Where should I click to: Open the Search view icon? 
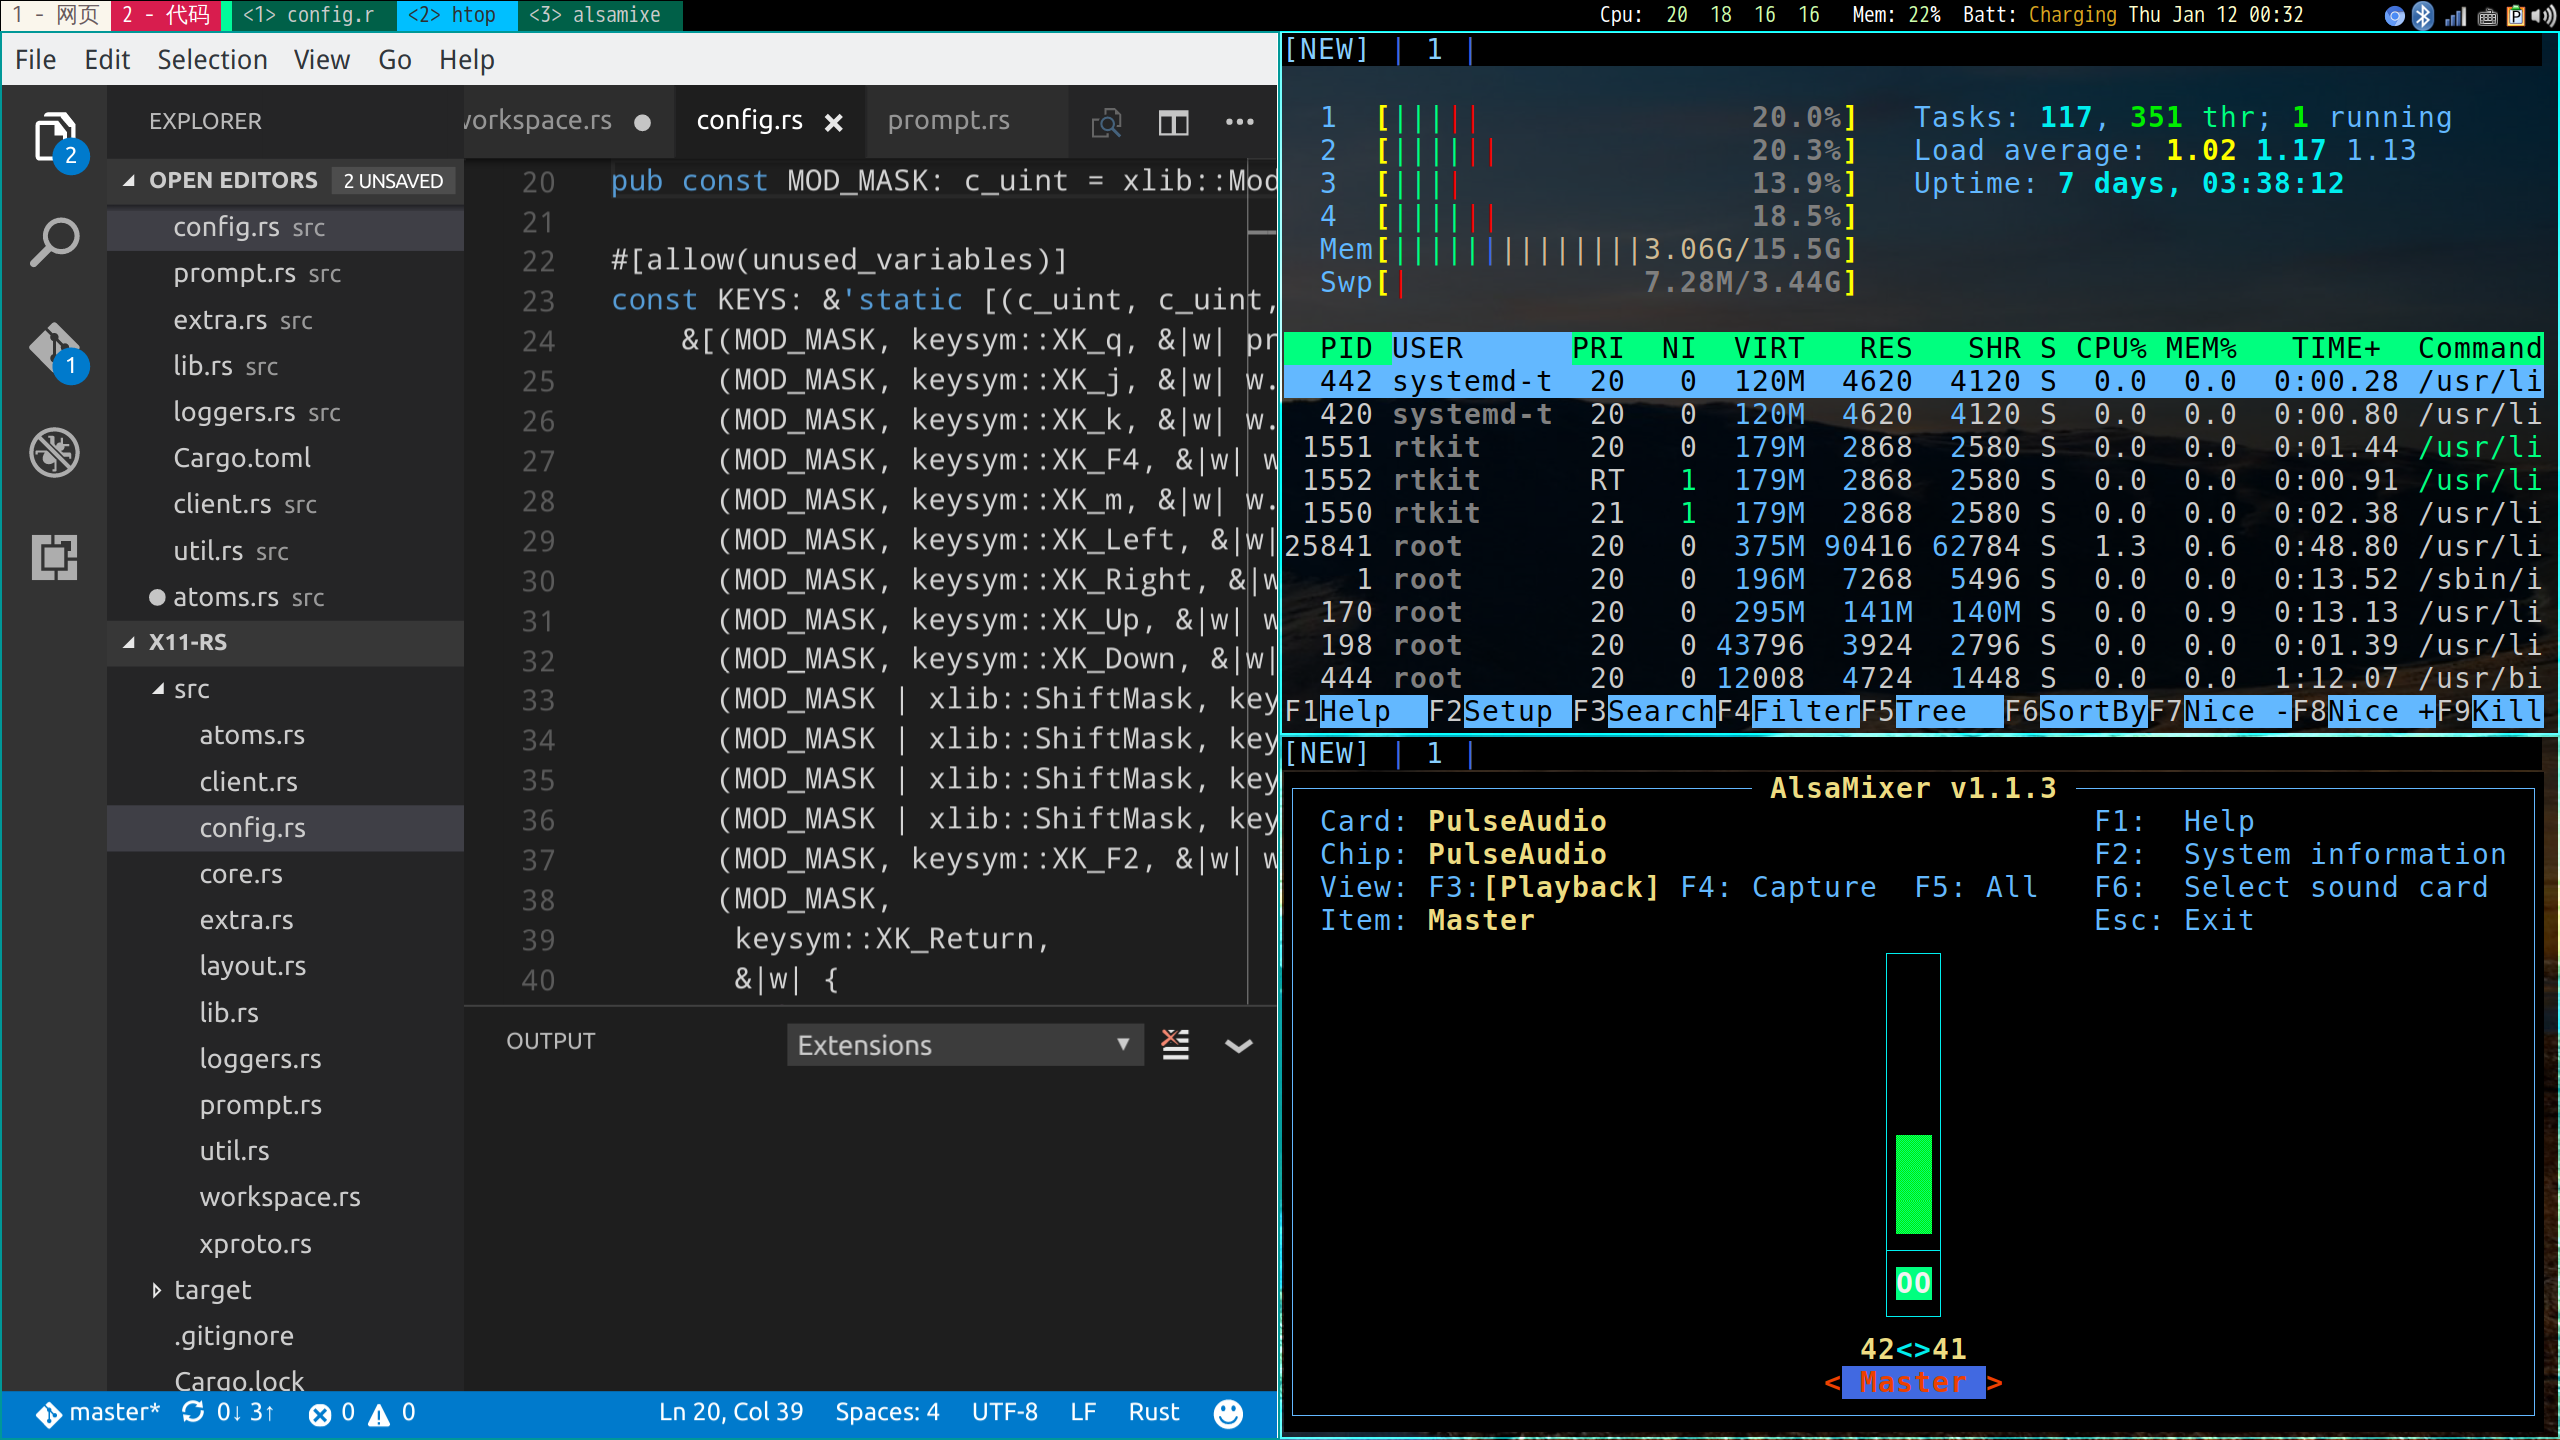click(x=54, y=242)
